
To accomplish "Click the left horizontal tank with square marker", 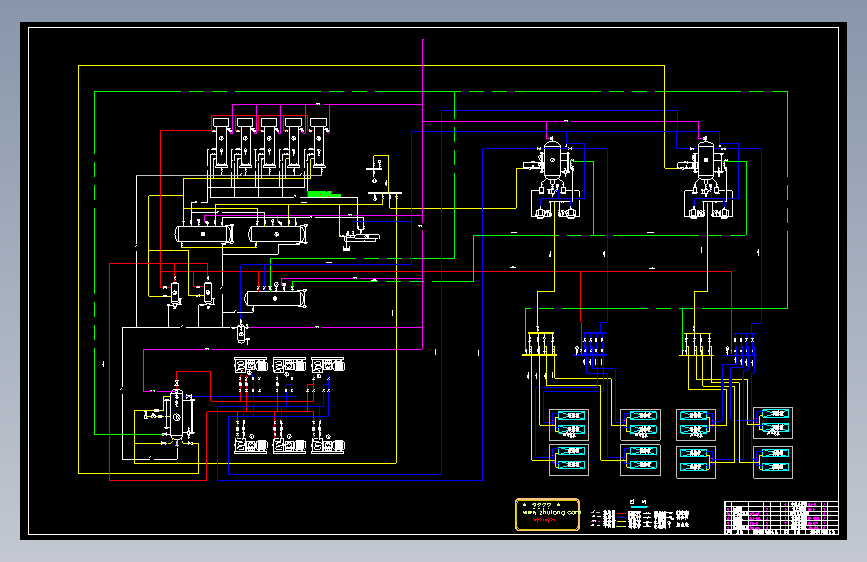I will [204, 234].
